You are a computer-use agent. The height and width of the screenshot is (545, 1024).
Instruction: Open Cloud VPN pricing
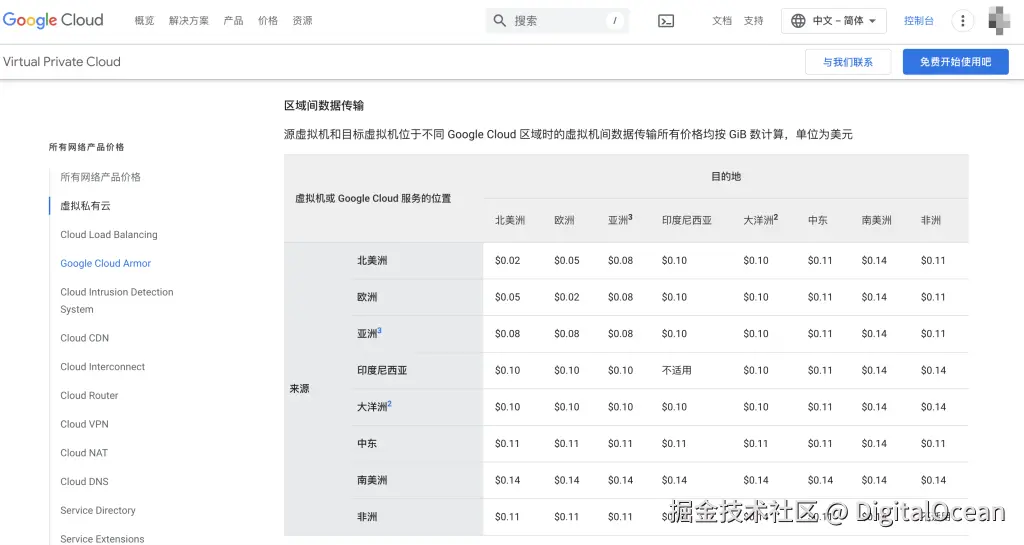(x=84, y=424)
